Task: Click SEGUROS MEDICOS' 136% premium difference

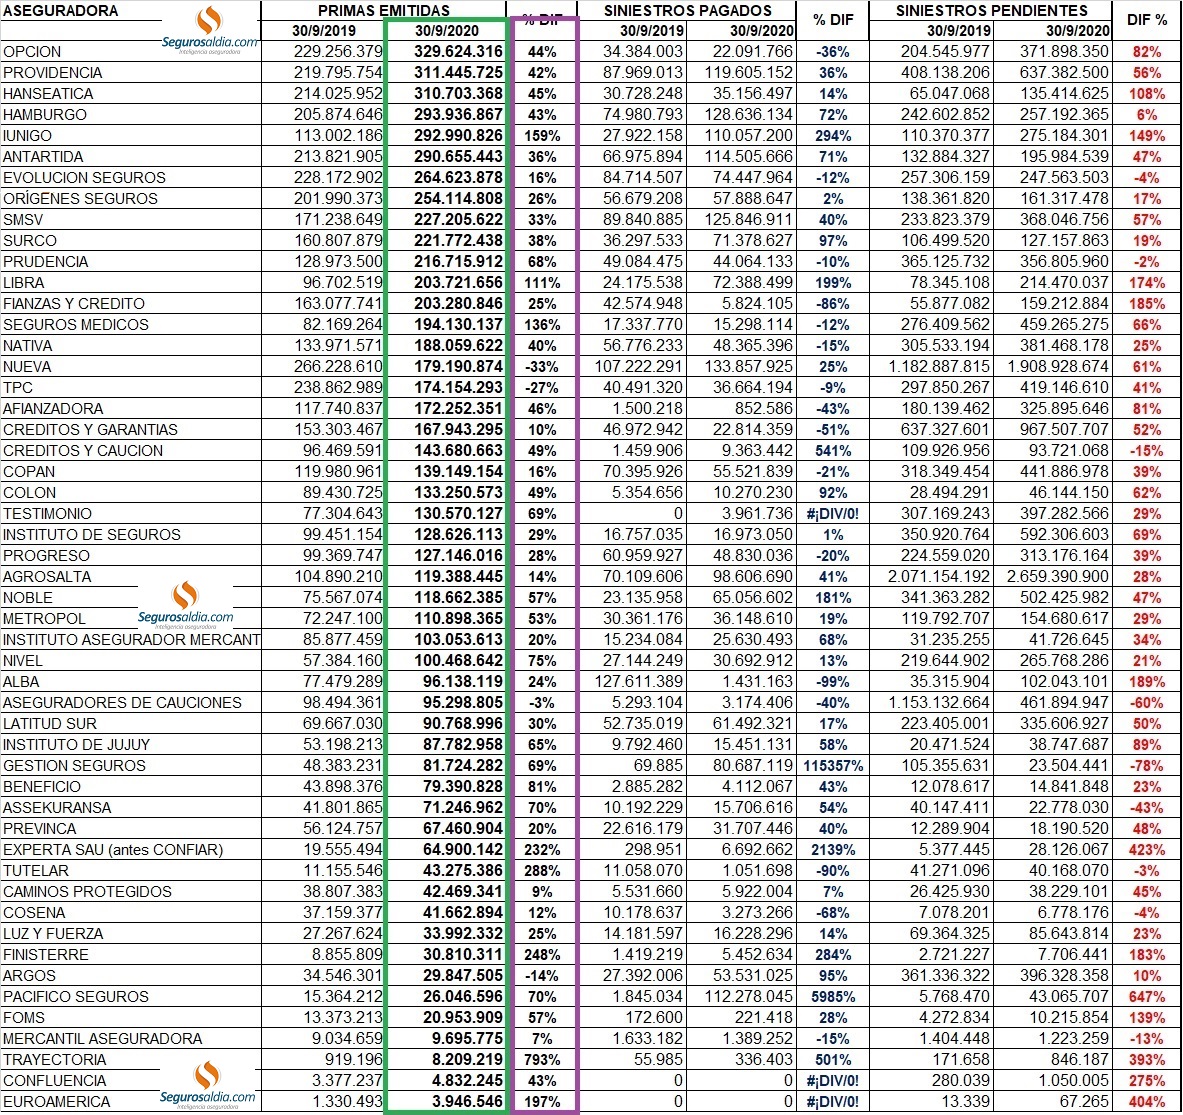Action: coord(542,325)
